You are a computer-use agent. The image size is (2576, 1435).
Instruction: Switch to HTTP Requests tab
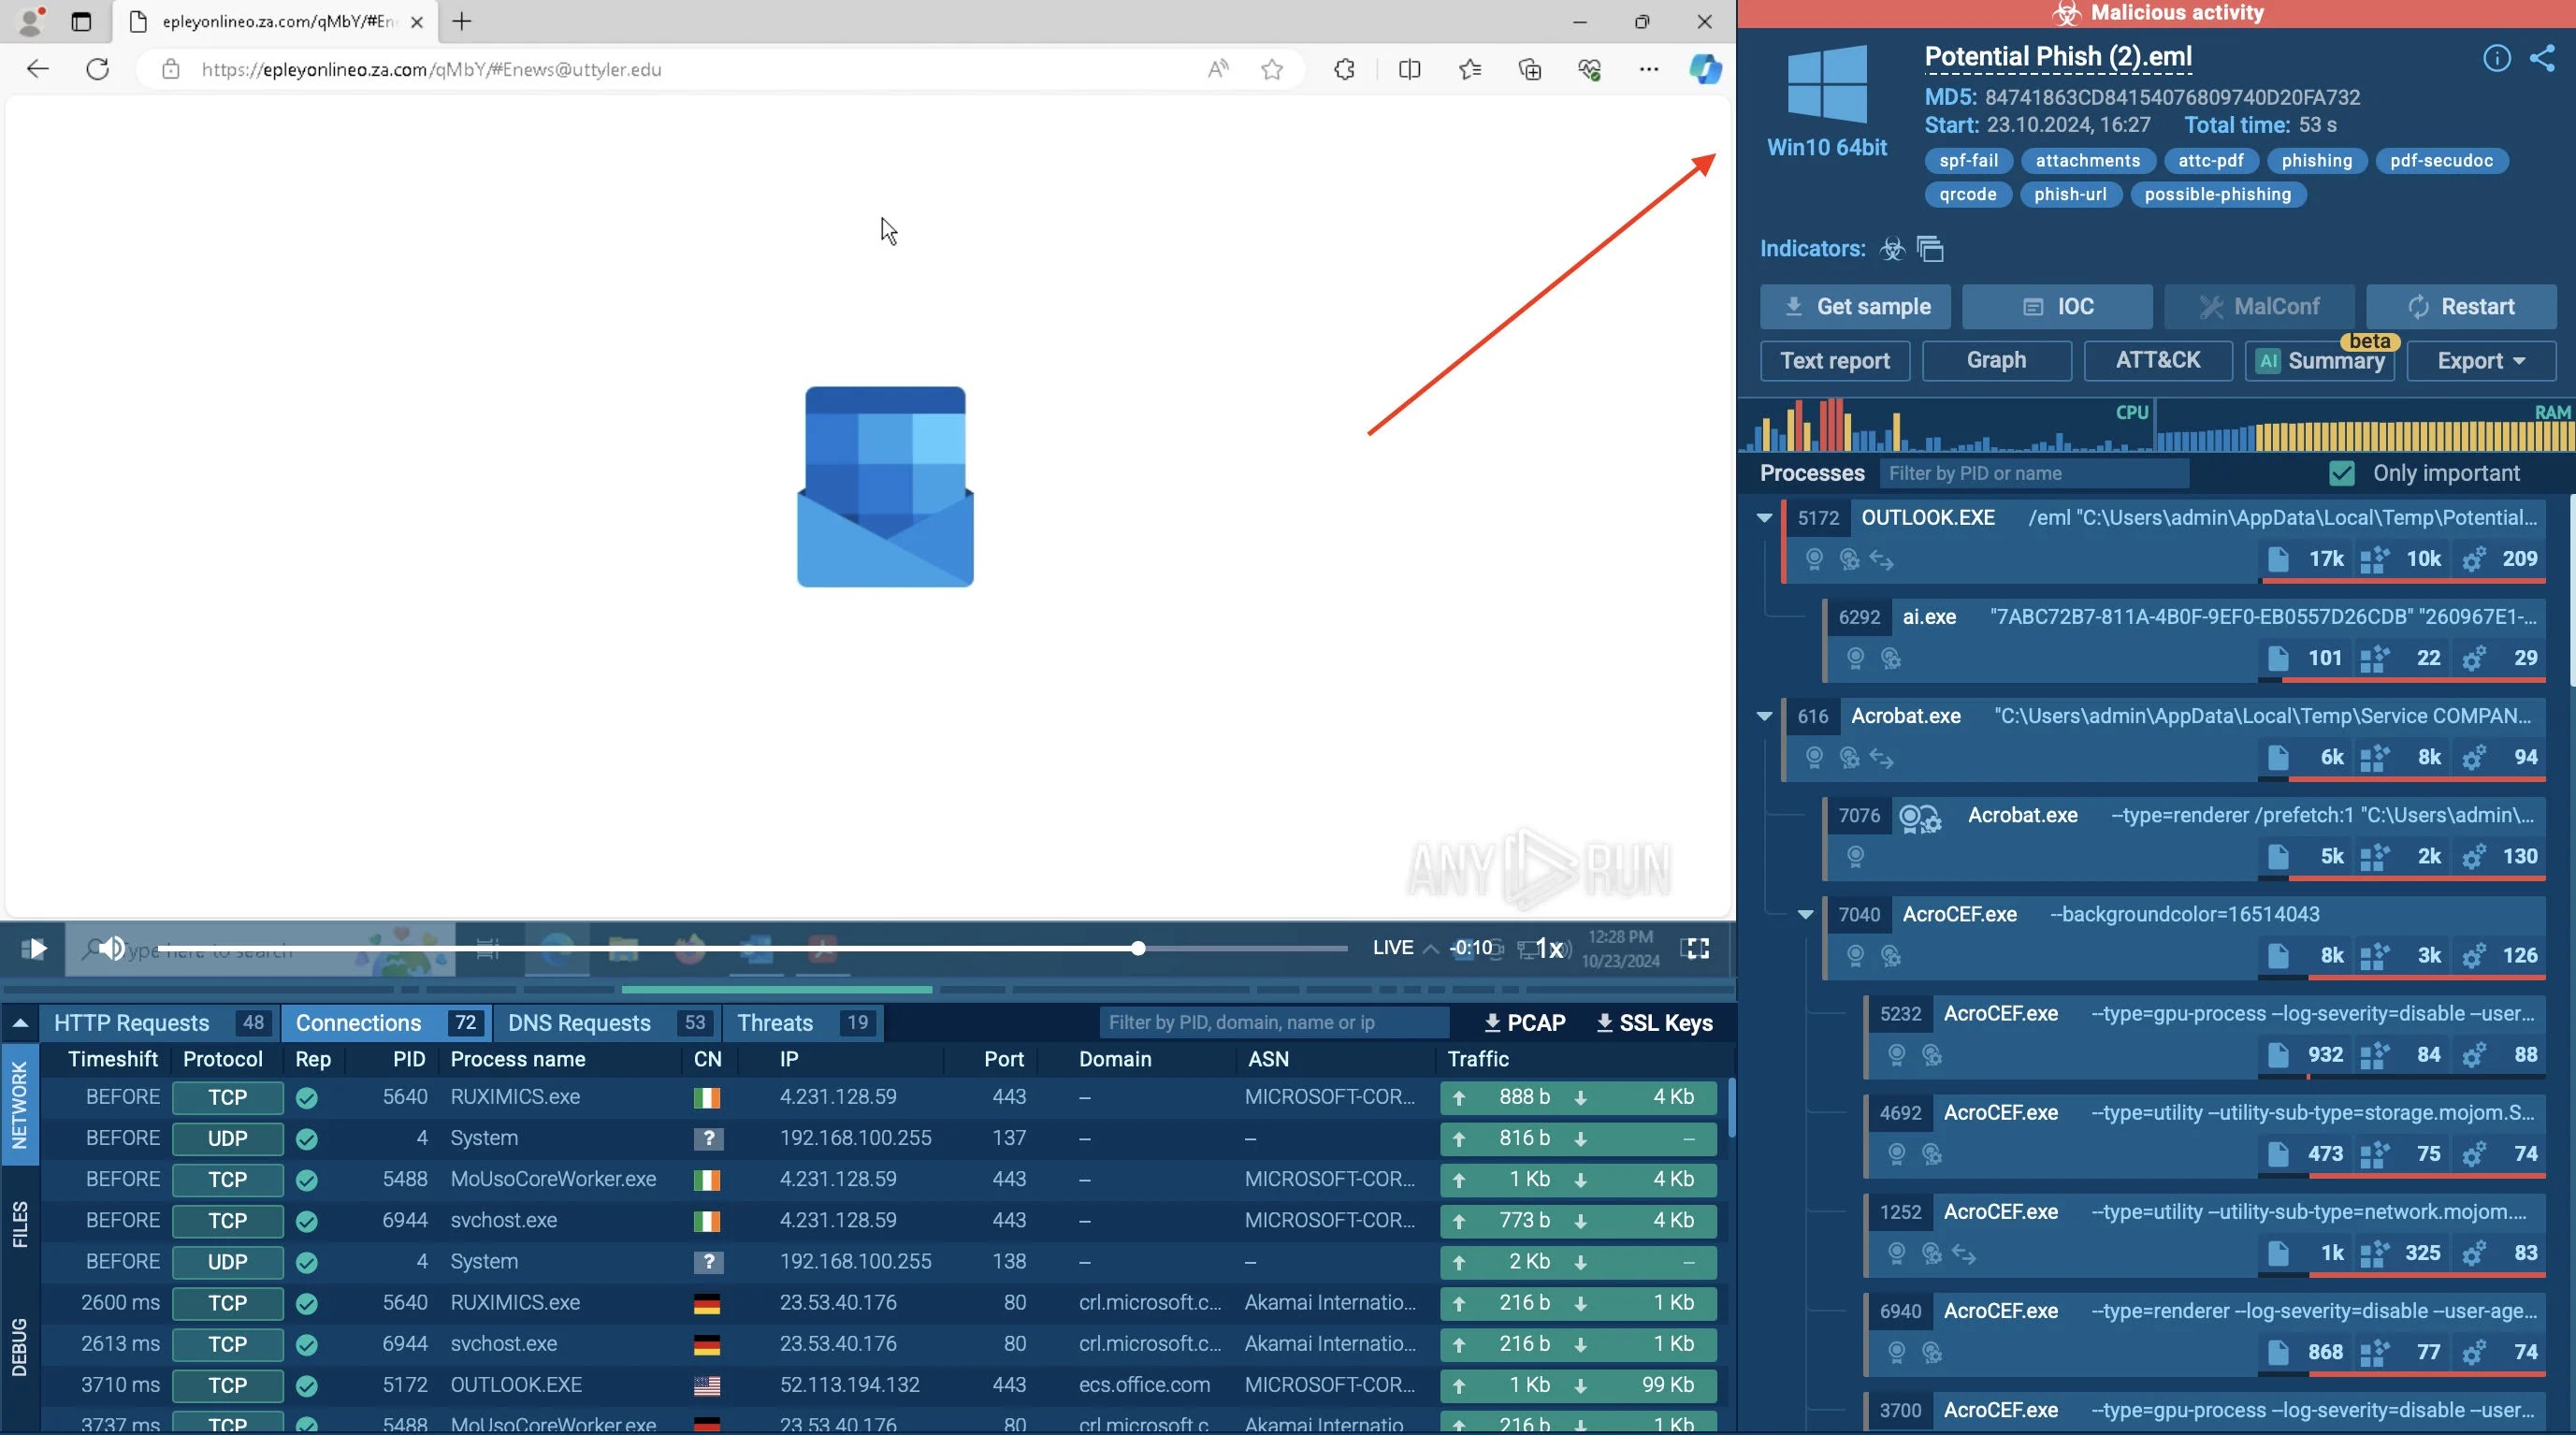click(x=160, y=1023)
